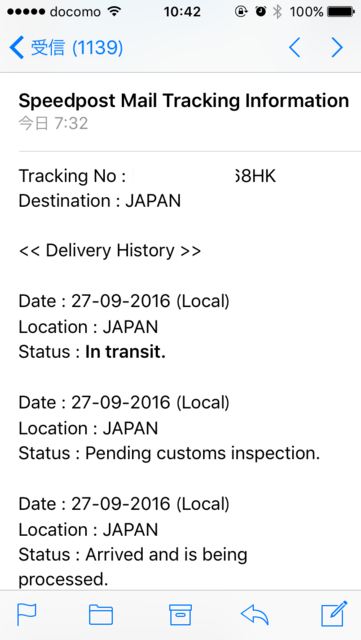Tap the Bluetooth icon in status bar
361x640 pixels.
(278, 12)
